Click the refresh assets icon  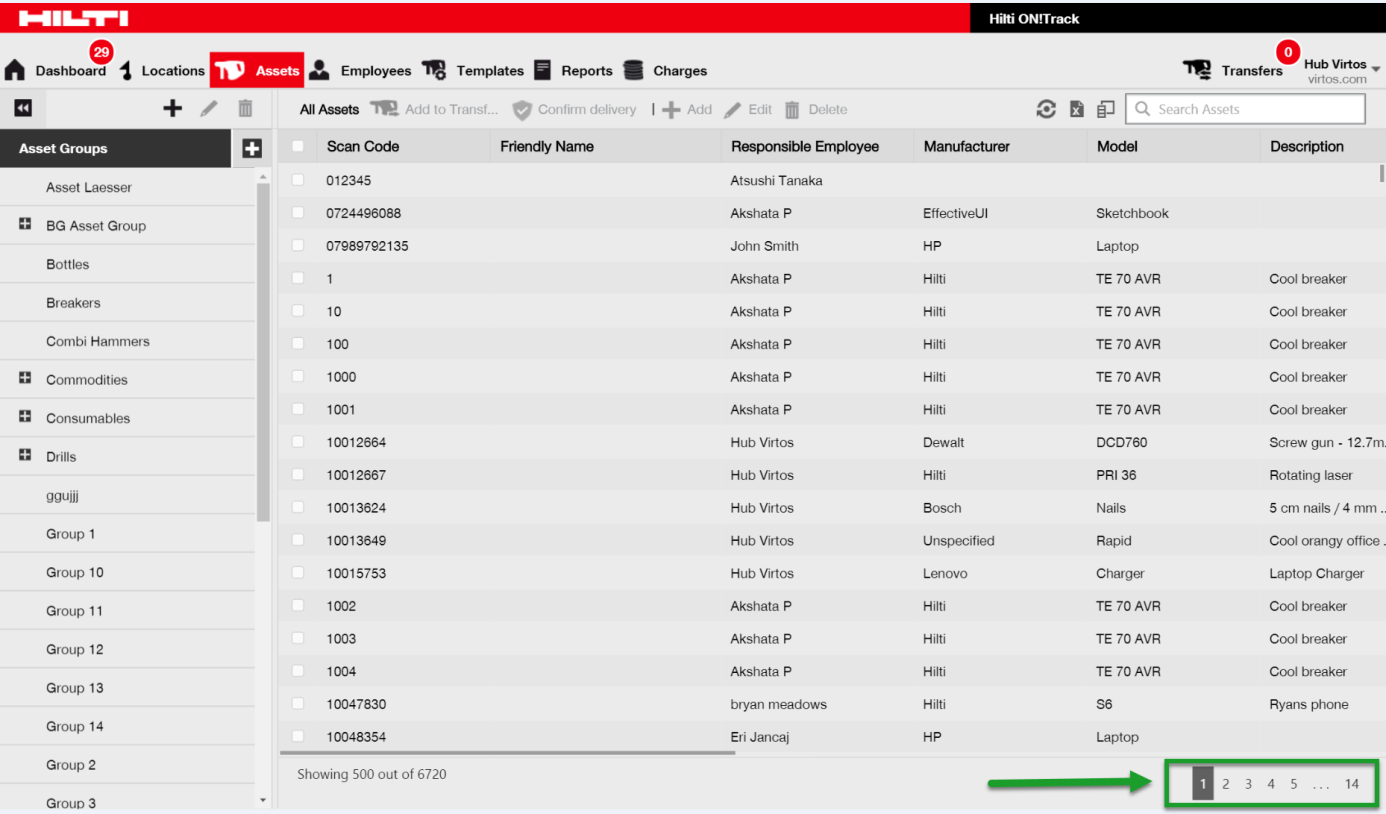(x=1046, y=109)
